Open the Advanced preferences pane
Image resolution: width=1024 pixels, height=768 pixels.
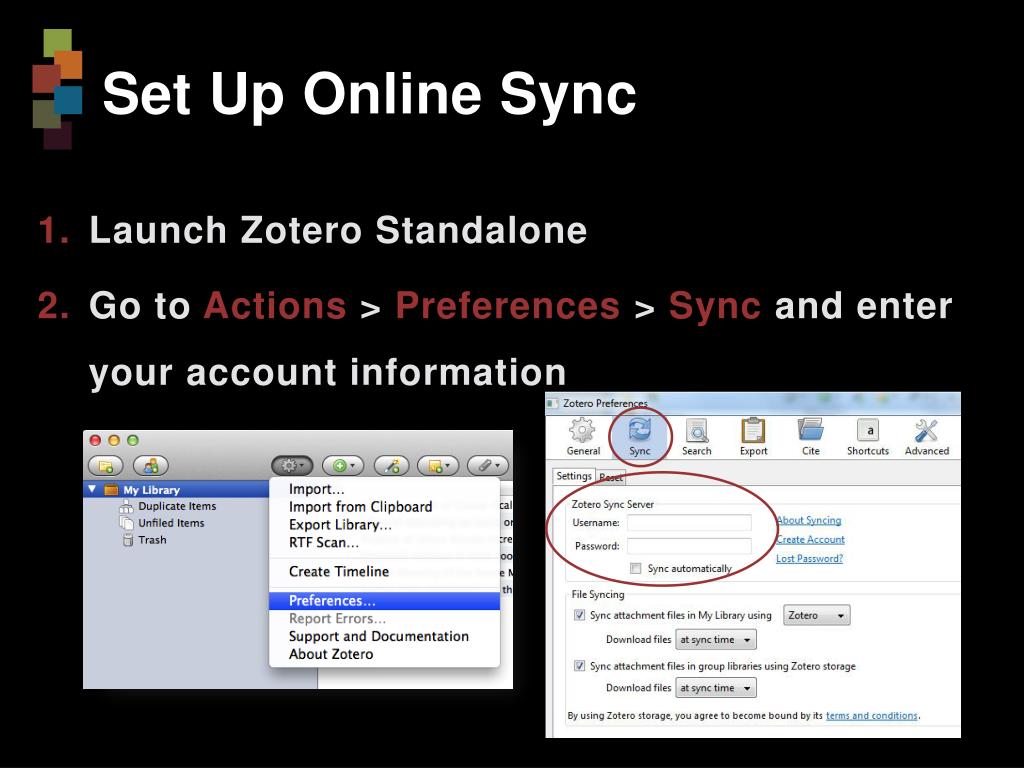tap(926, 437)
